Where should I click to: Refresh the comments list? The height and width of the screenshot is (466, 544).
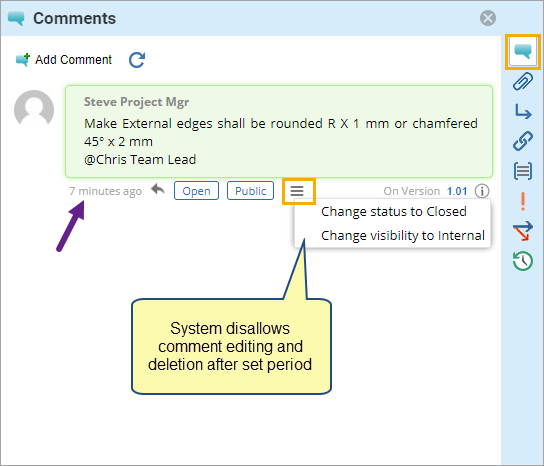point(137,60)
